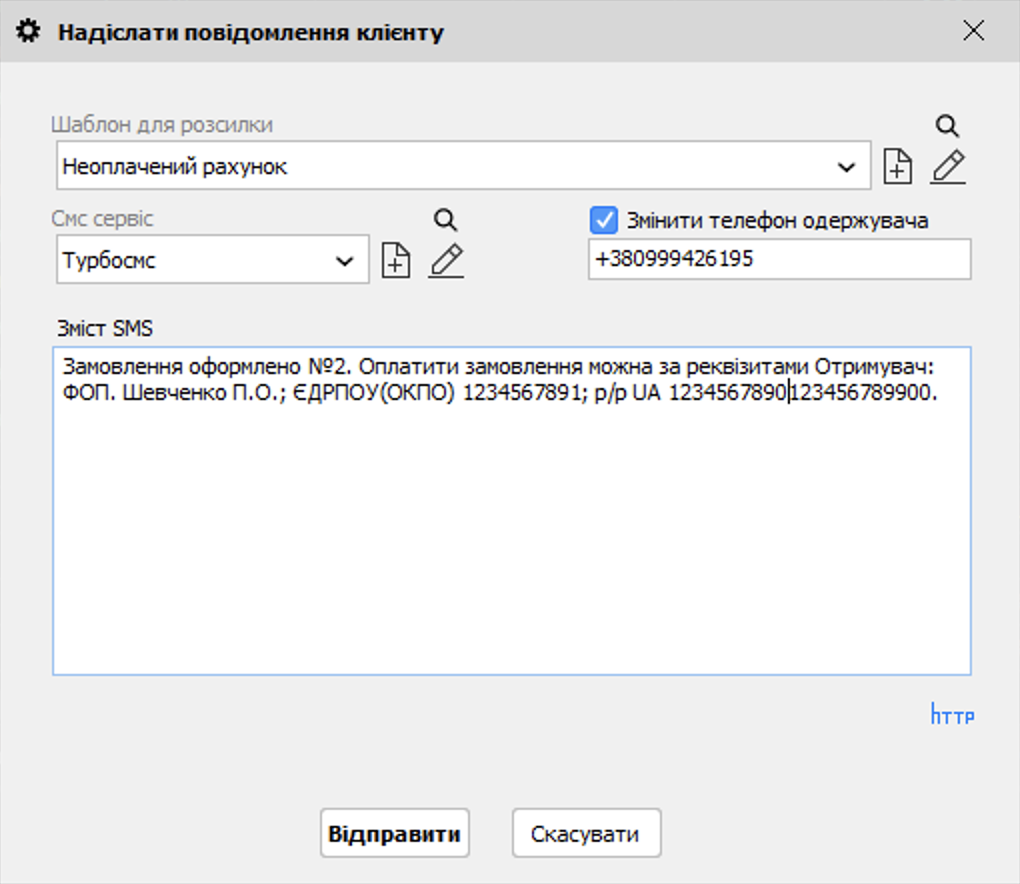Close the send message dialog
The width and height of the screenshot is (1020, 884).
(973, 30)
